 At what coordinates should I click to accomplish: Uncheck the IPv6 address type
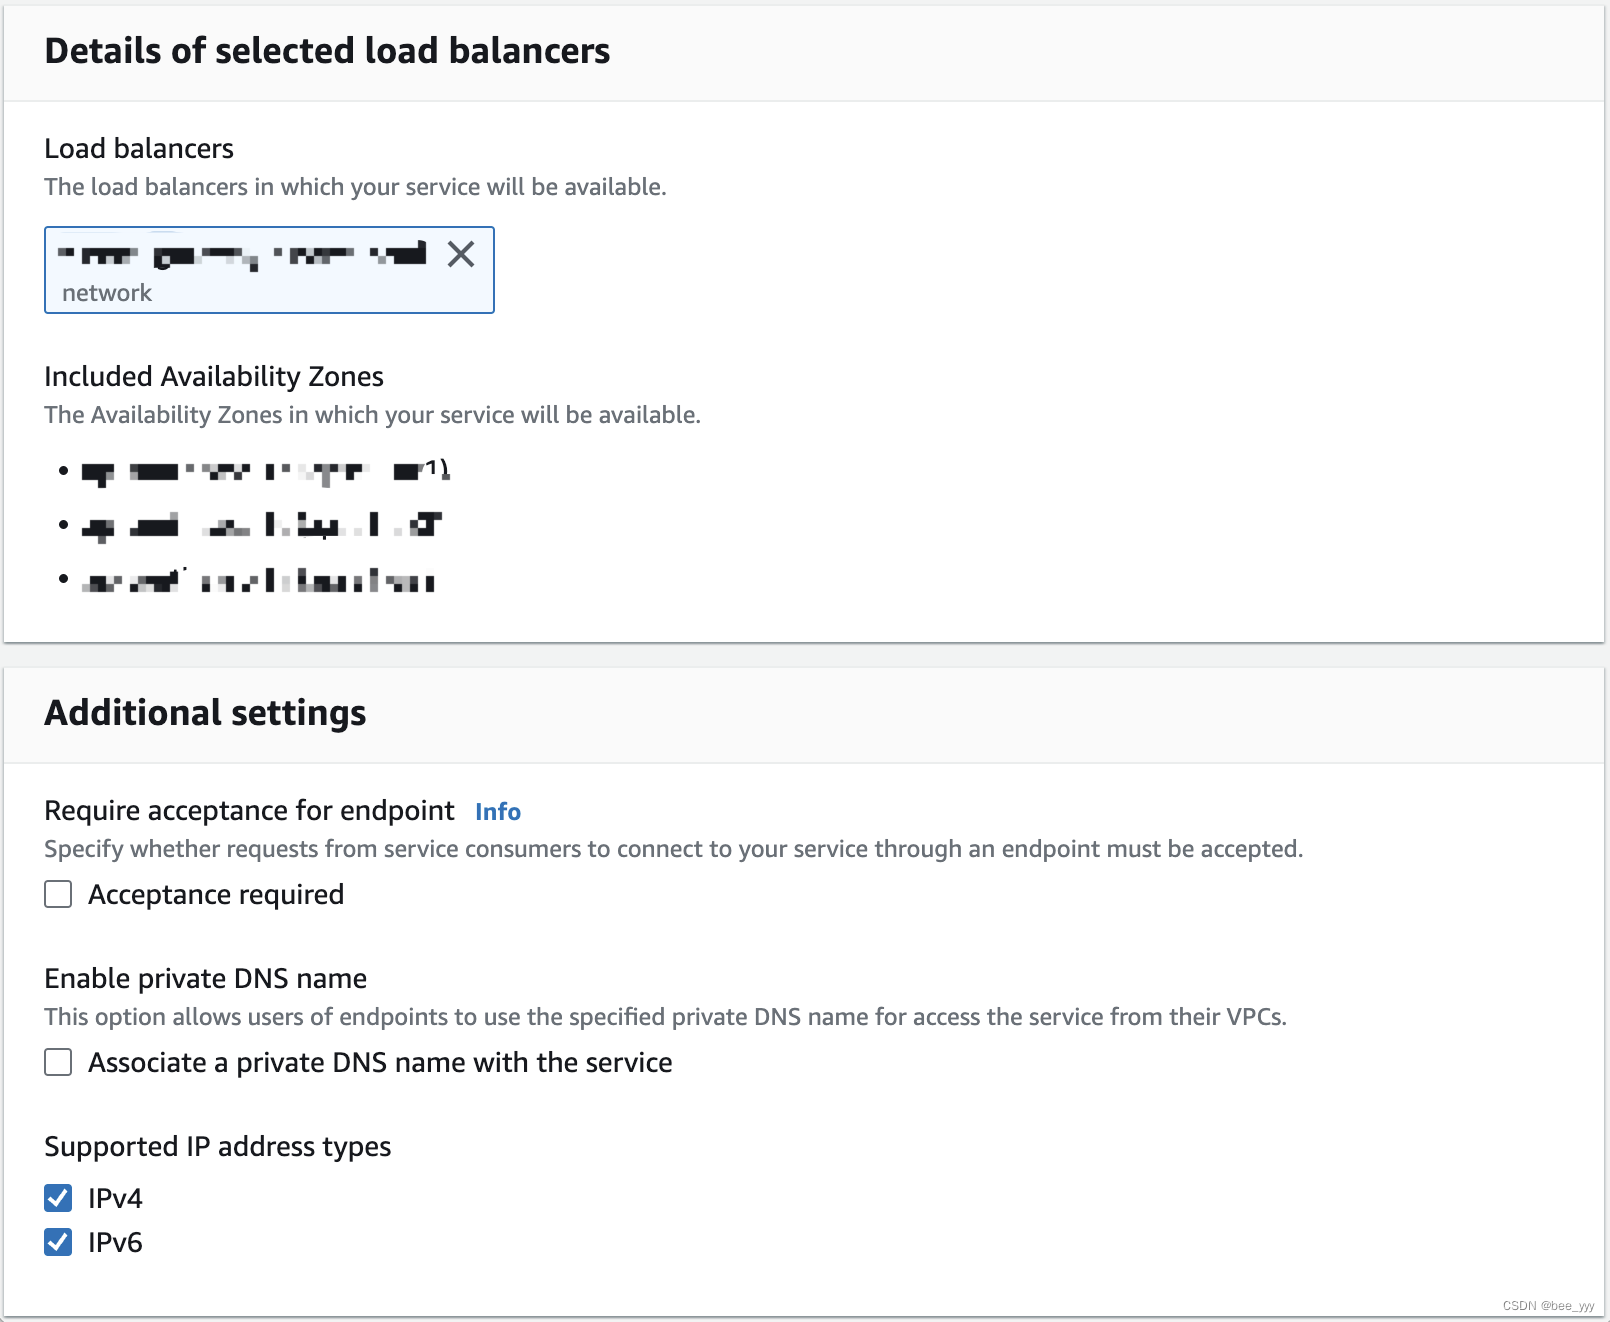coord(58,1242)
